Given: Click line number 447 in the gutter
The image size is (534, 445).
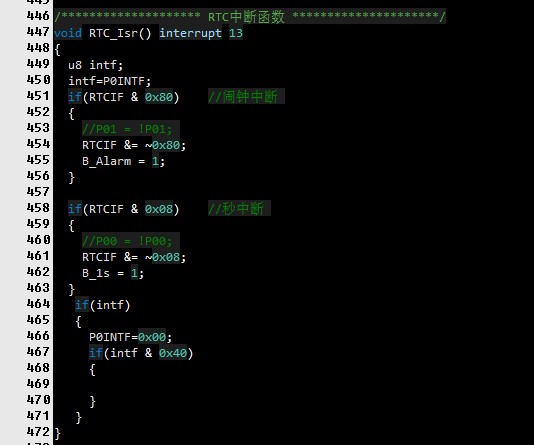Looking at the screenshot, I should [38, 32].
